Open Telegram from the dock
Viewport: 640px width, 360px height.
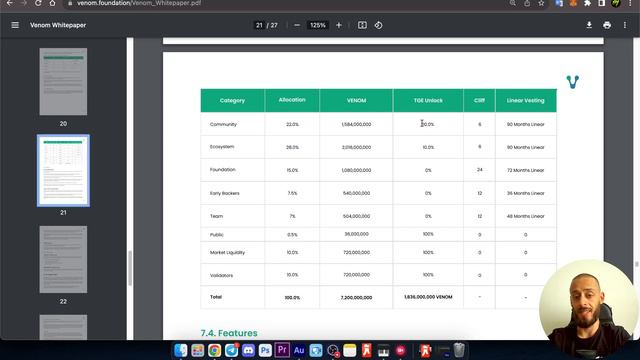coord(231,350)
